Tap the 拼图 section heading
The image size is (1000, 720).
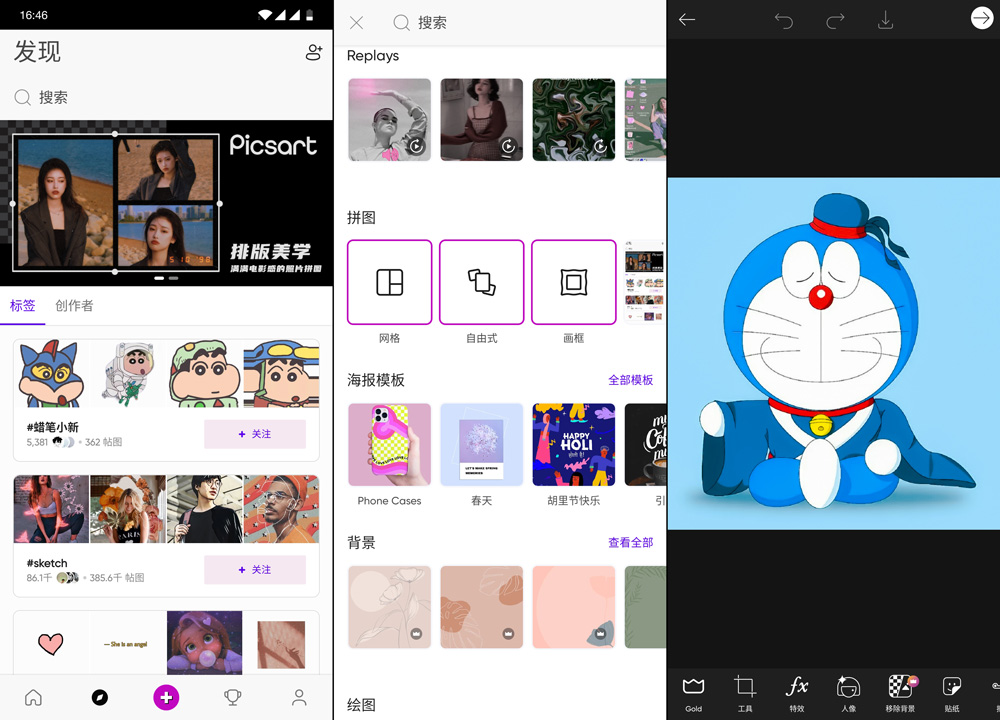point(361,217)
